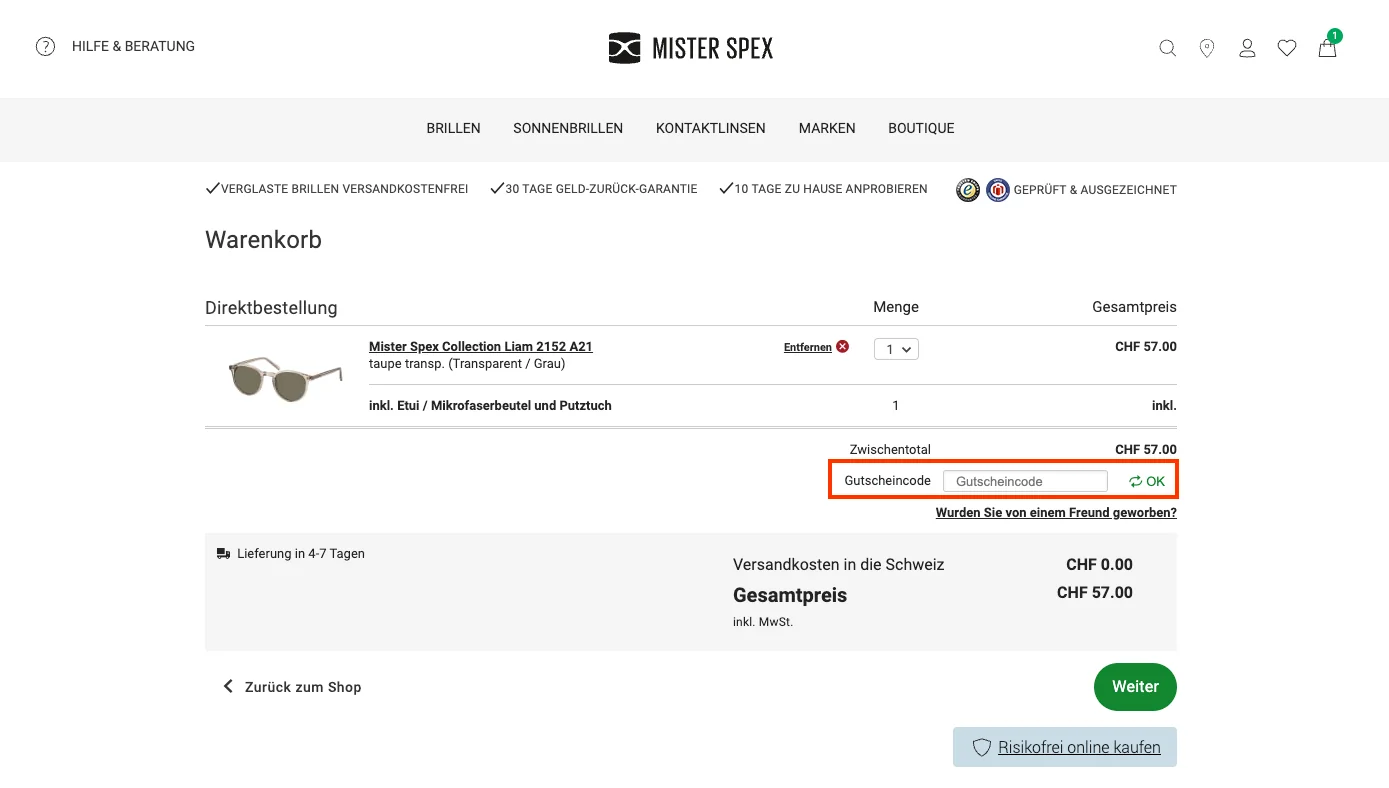Open the MARKEN menu
Viewport: 1389px width, 788px height.
click(827, 128)
